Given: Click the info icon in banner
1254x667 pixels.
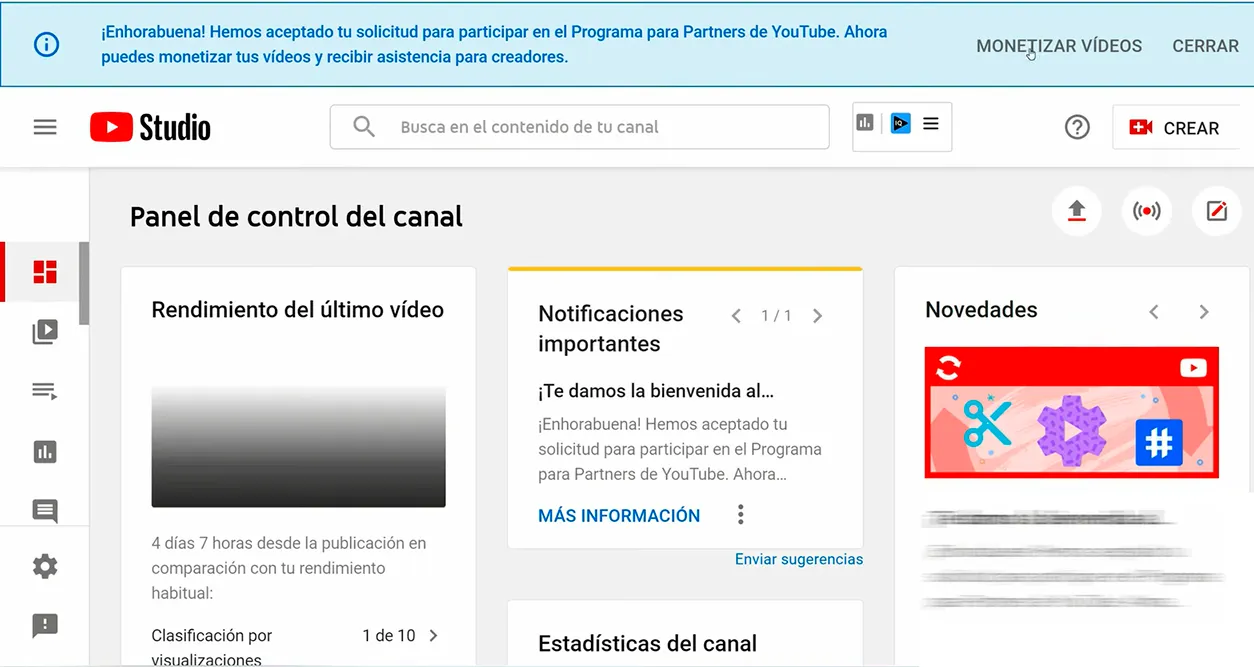Looking at the screenshot, I should pos(46,44).
